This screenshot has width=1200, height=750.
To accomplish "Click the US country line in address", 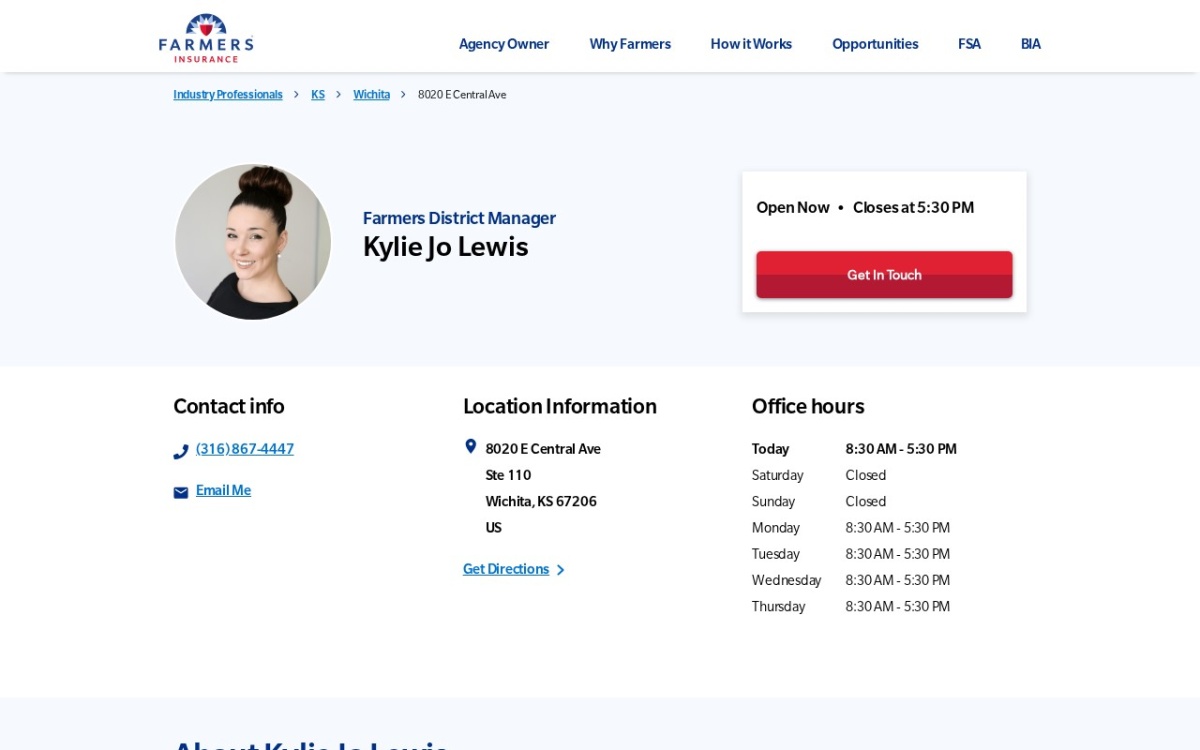I will pyautogui.click(x=494, y=528).
